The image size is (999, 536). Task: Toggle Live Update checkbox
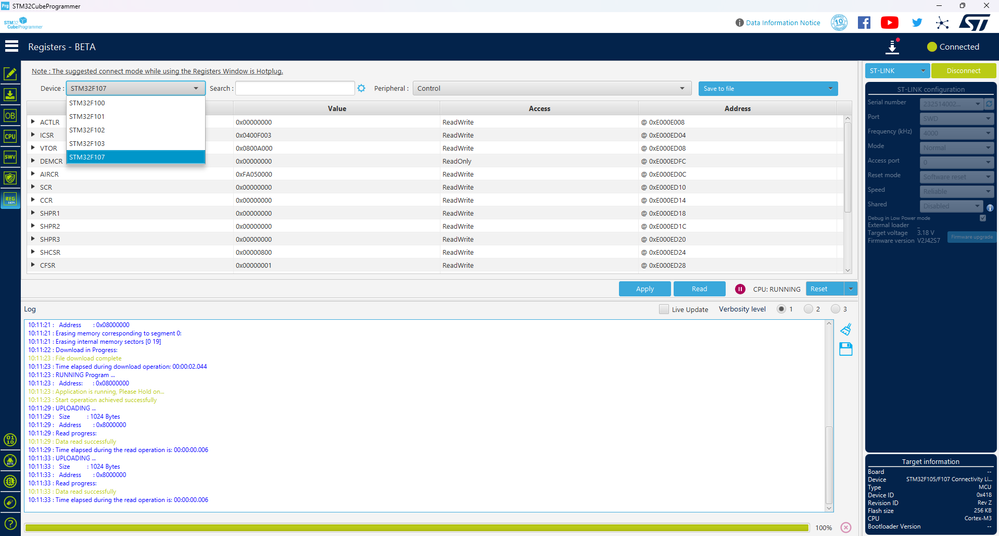(664, 309)
